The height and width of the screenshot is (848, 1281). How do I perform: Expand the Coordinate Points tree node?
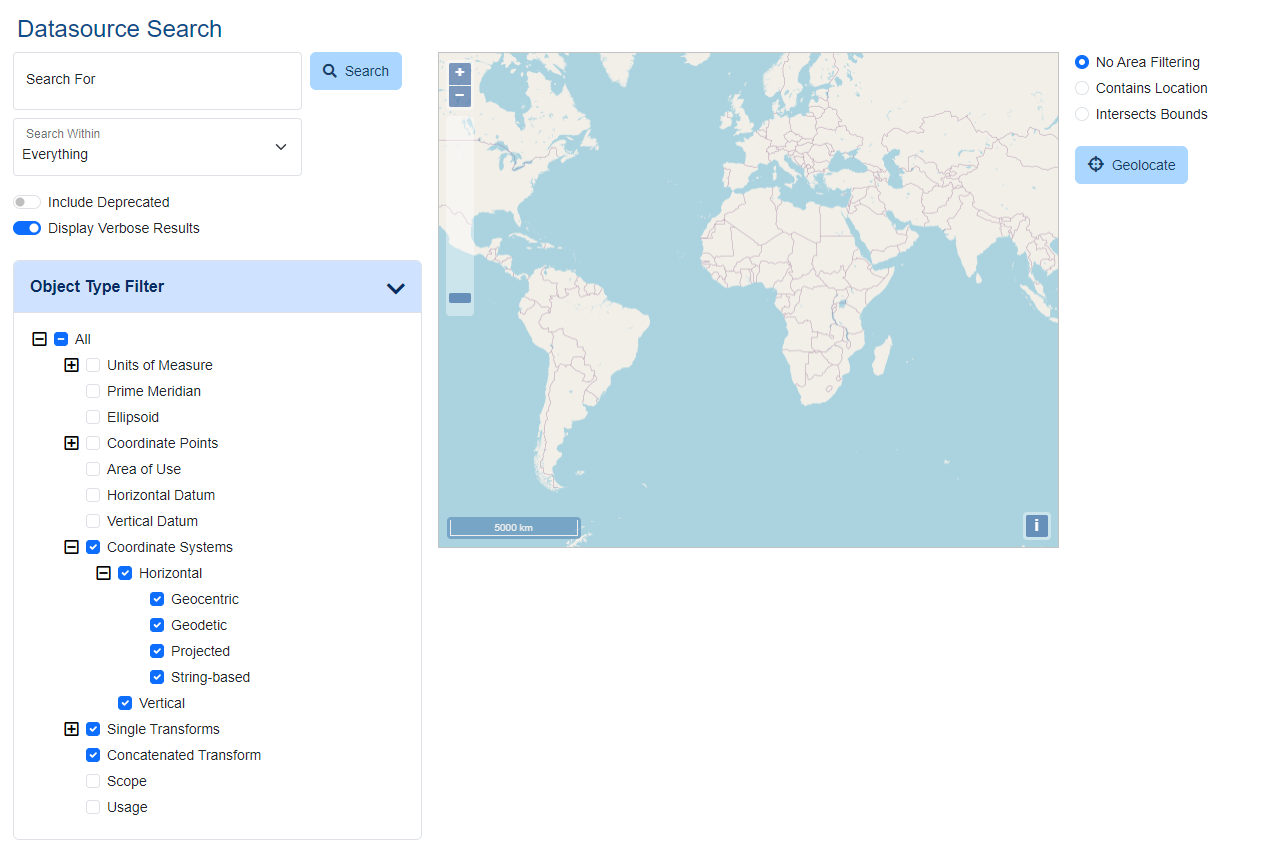click(x=72, y=443)
